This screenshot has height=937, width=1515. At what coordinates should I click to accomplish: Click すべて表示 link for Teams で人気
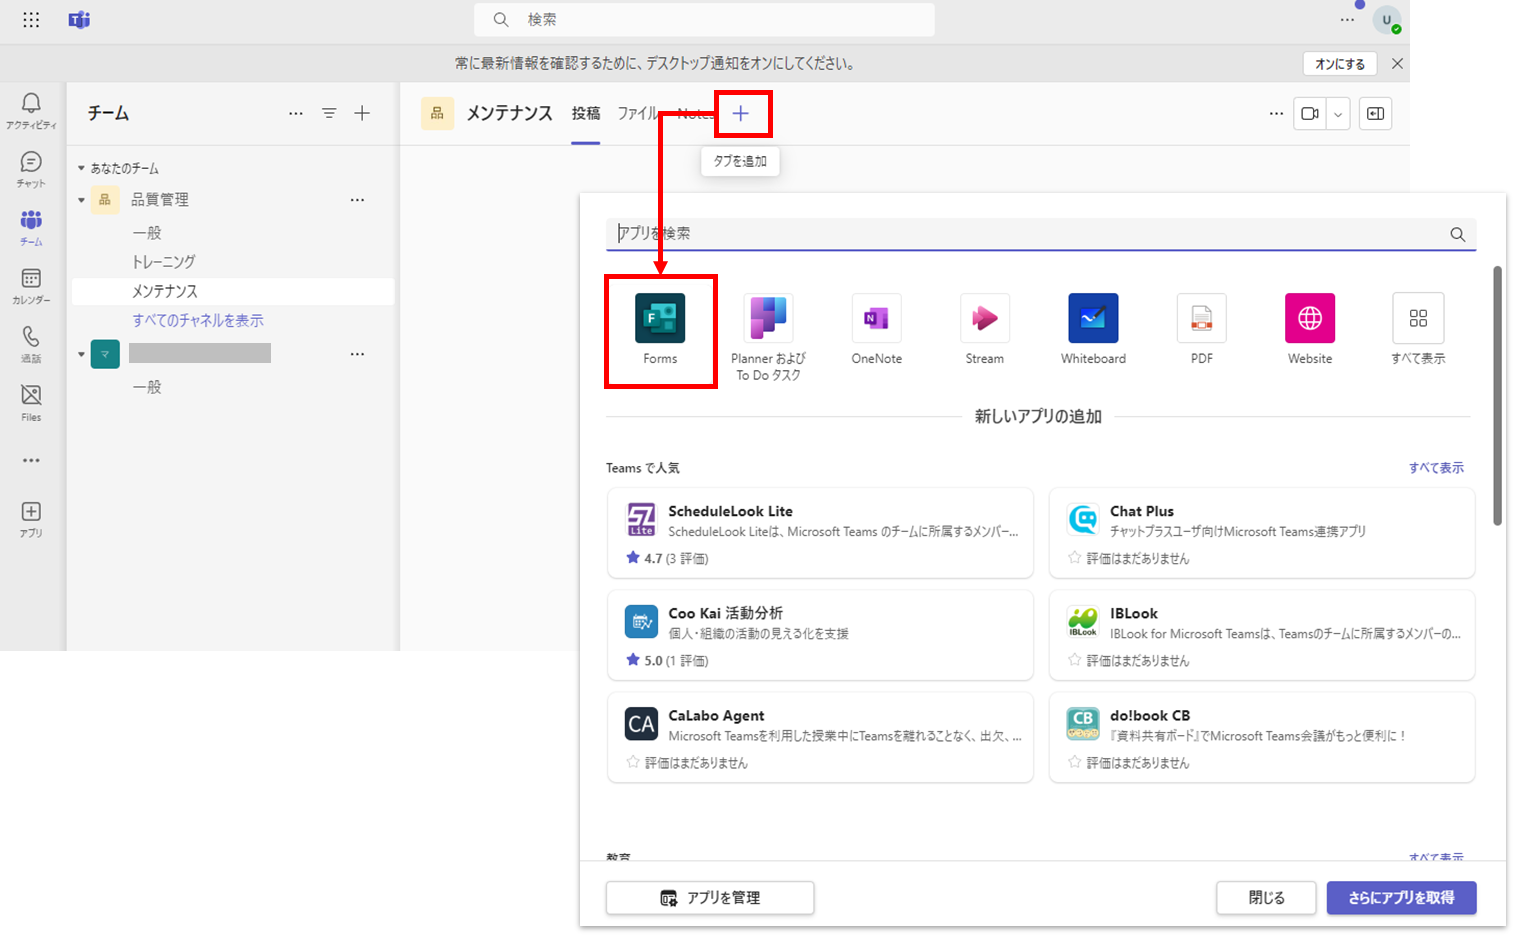point(1436,468)
